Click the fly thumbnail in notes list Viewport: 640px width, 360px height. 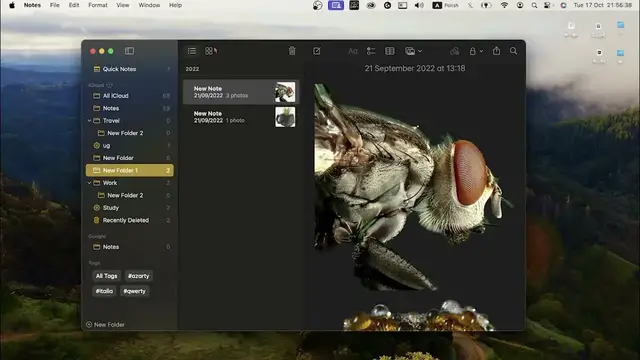coord(285,92)
